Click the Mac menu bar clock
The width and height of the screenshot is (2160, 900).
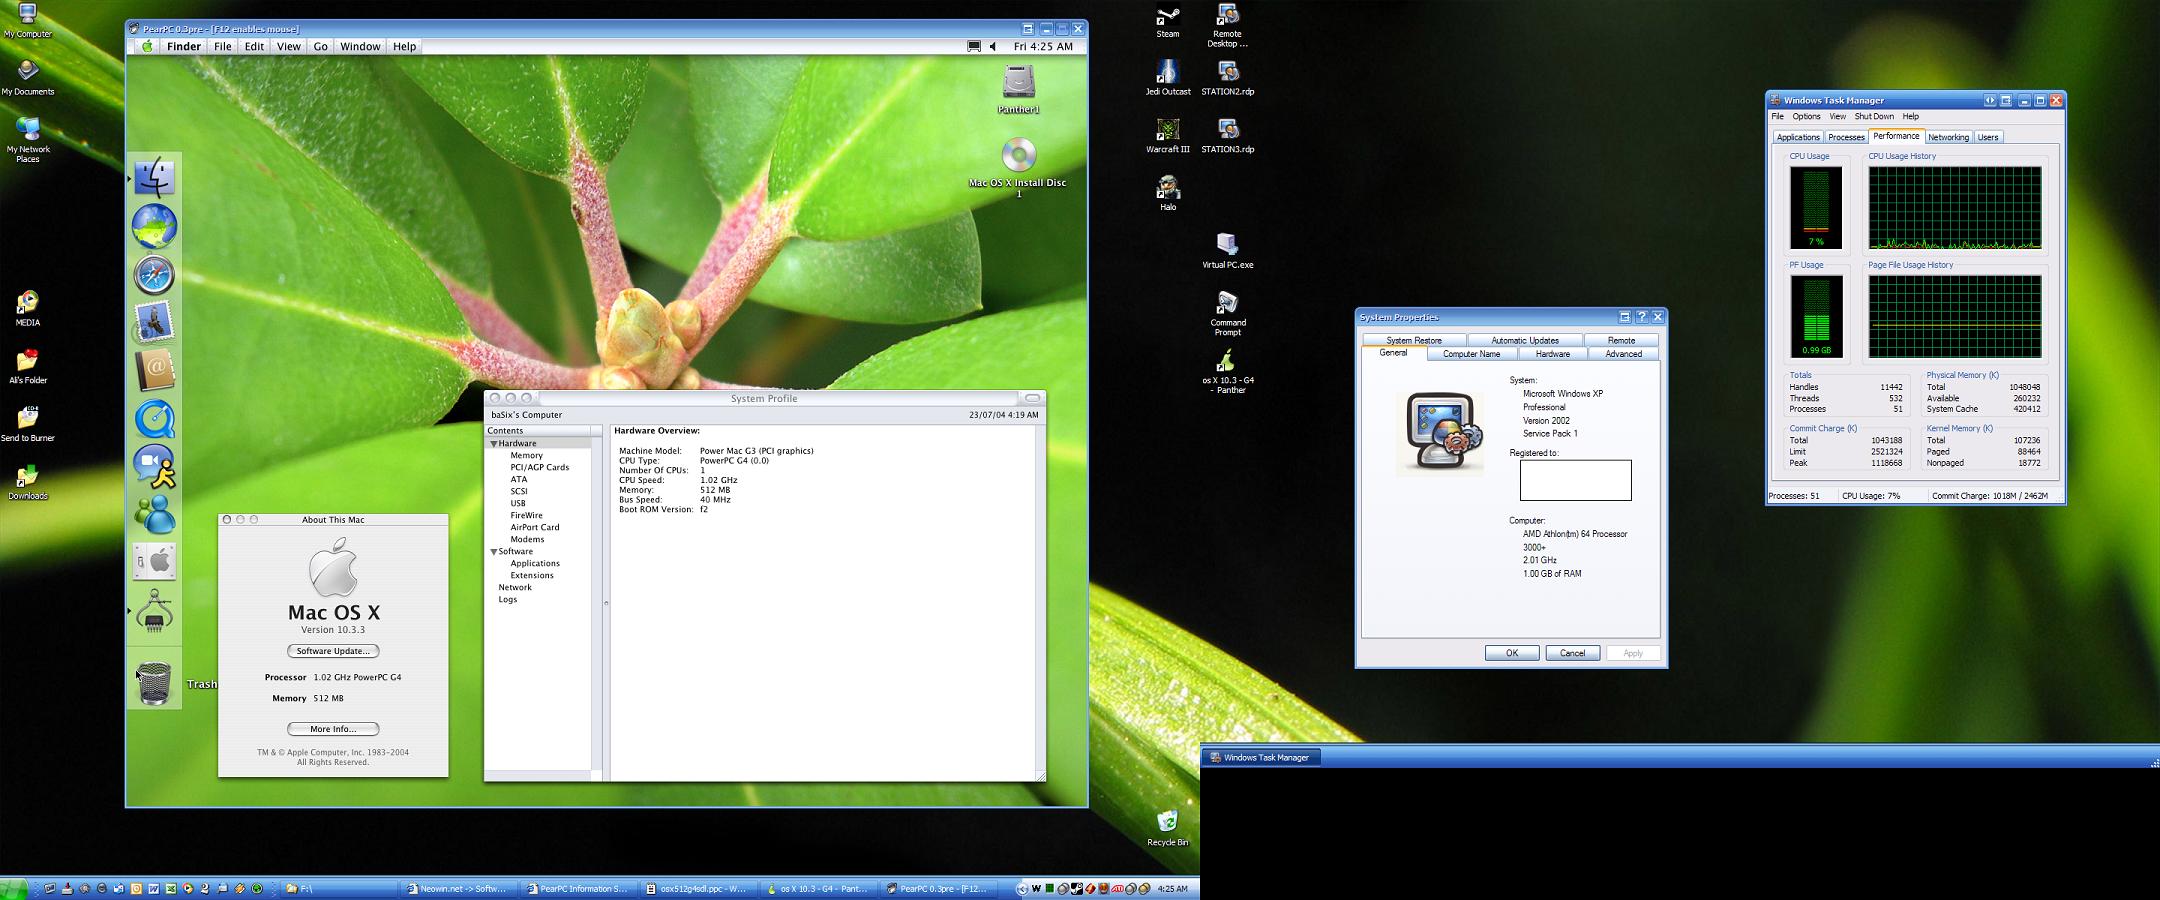(1043, 46)
